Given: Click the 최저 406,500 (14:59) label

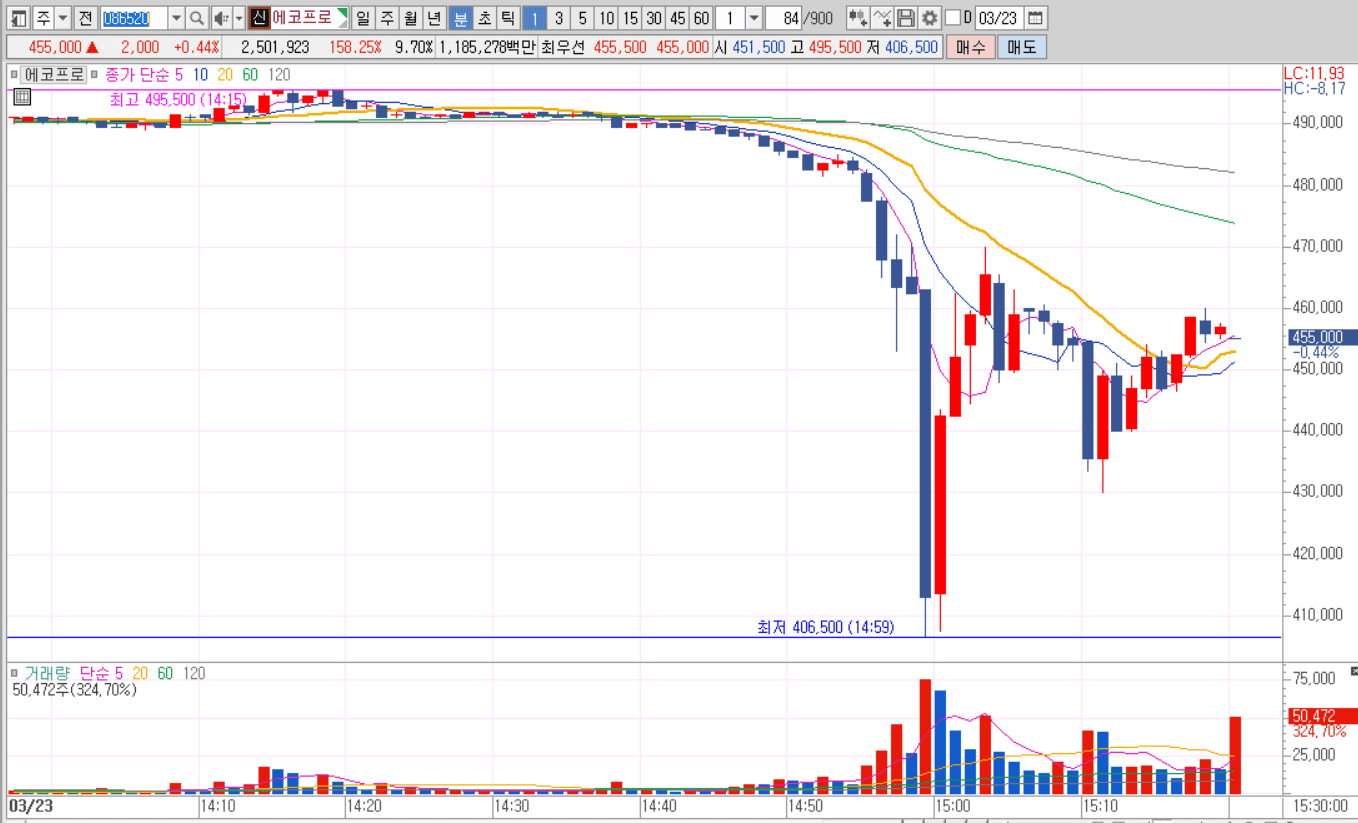Looking at the screenshot, I should 826,627.
